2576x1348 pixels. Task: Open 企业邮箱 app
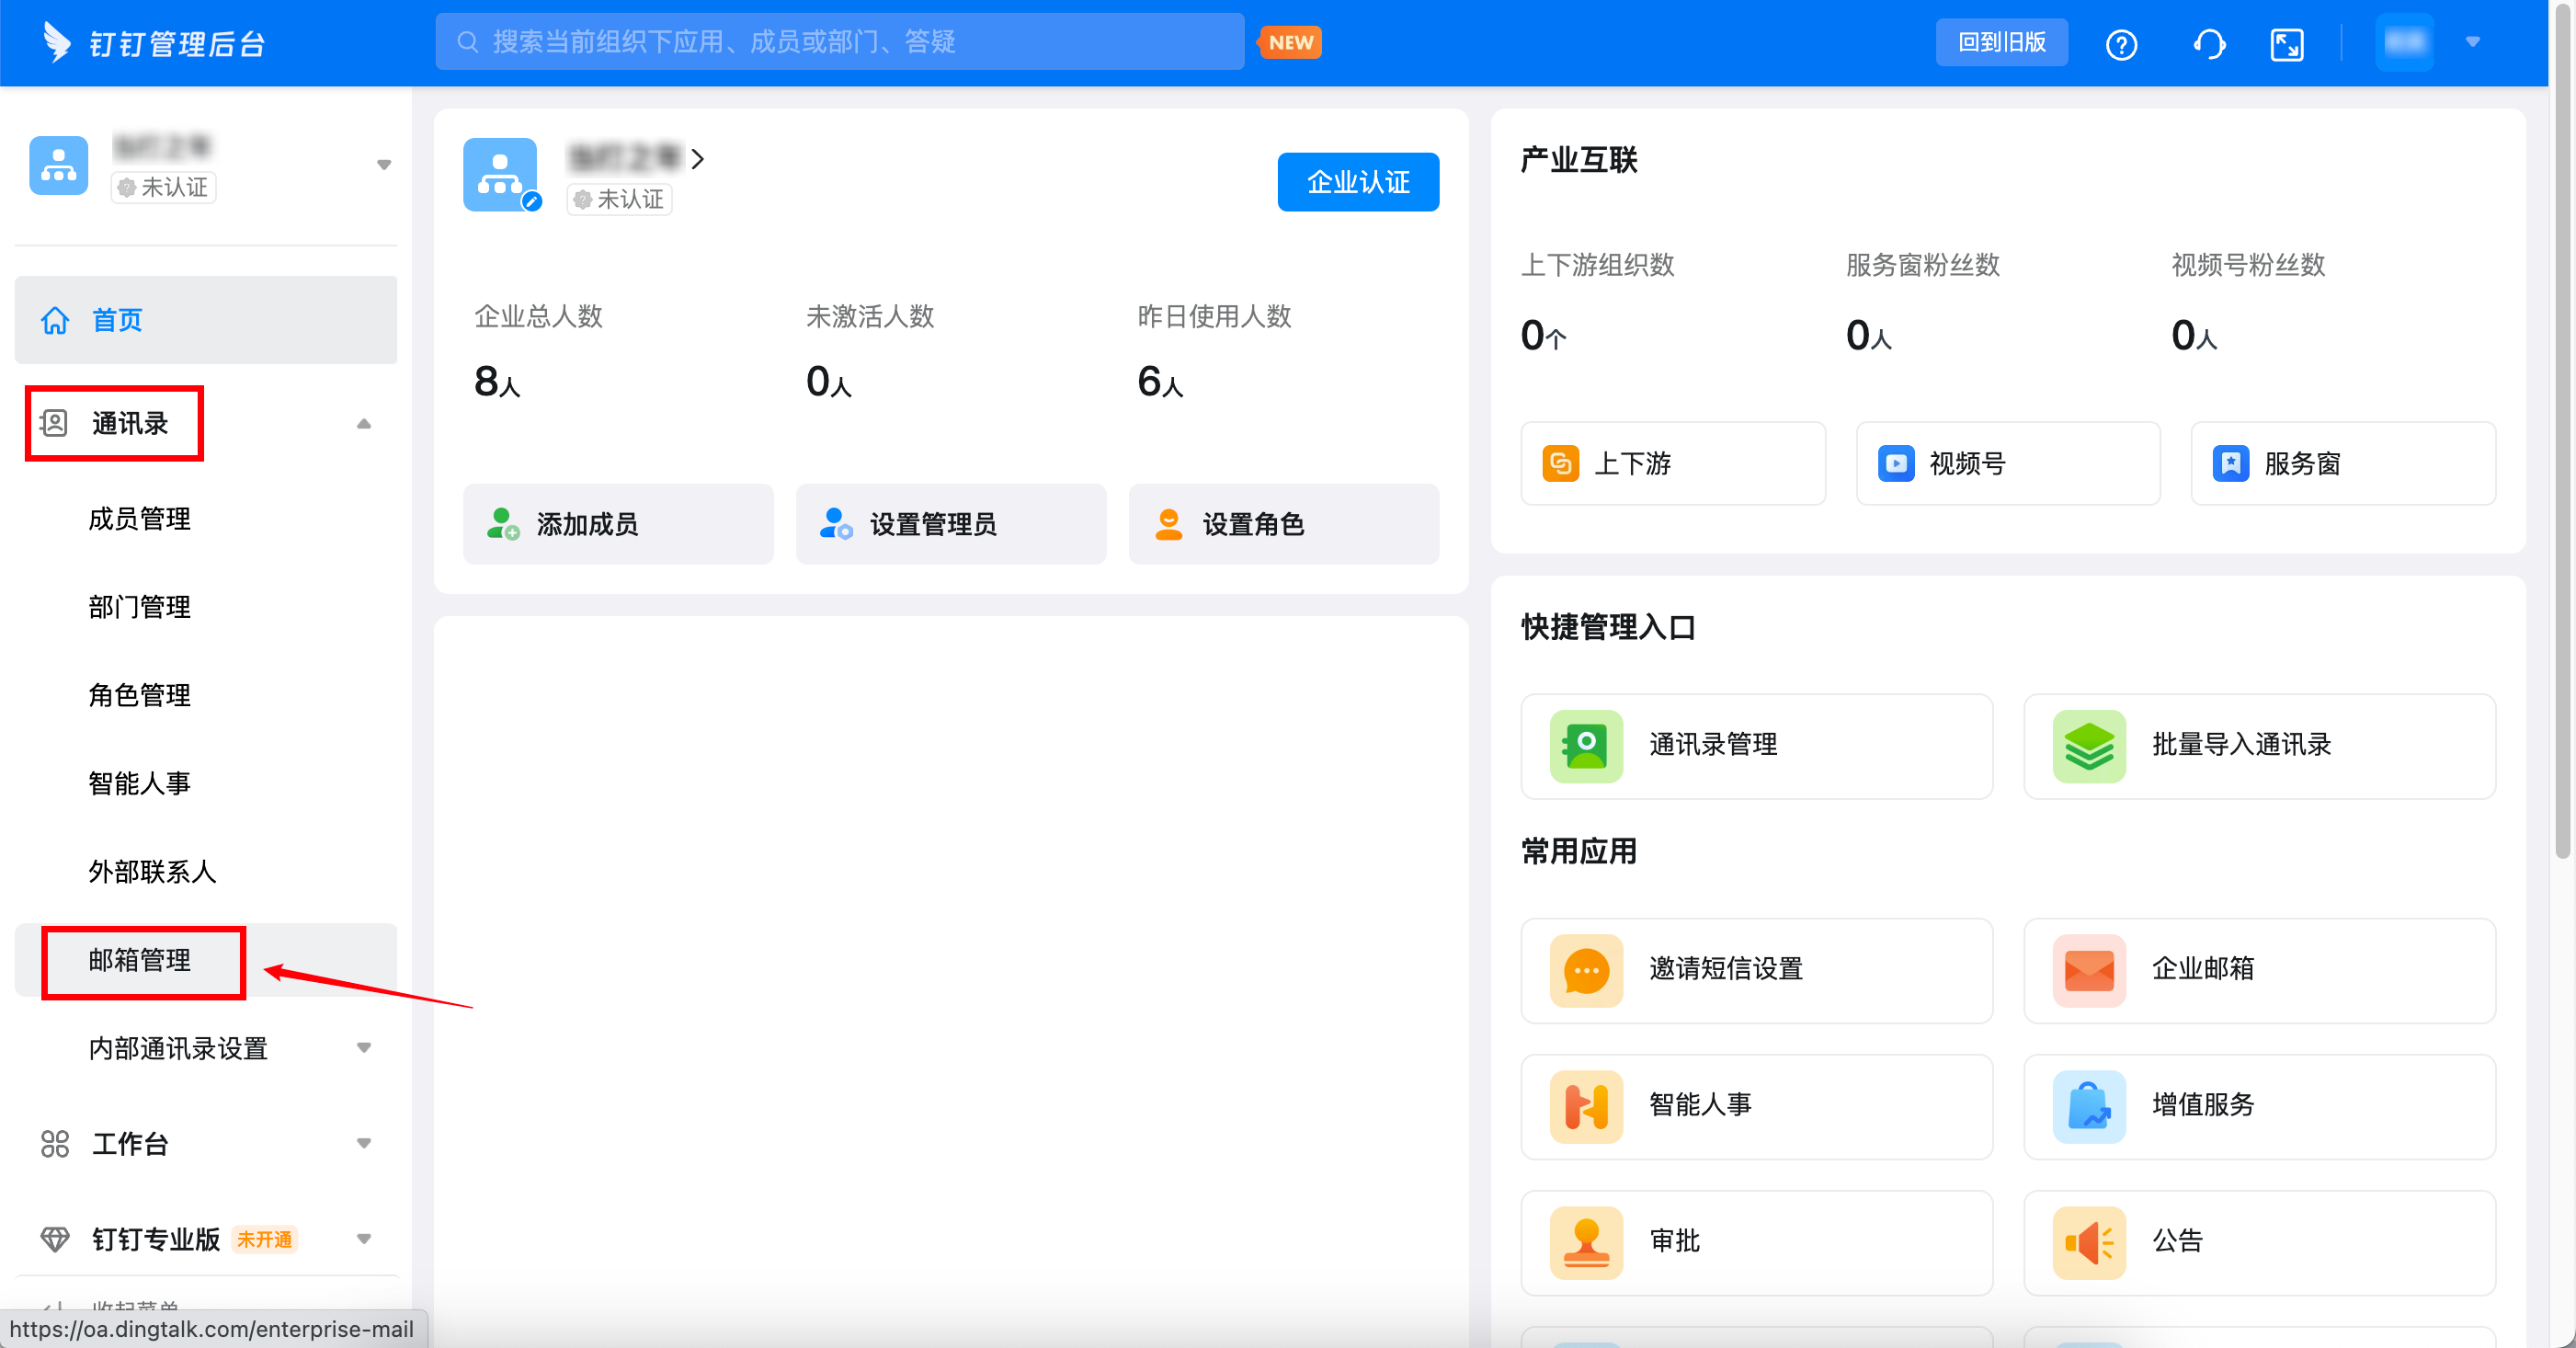point(2259,970)
